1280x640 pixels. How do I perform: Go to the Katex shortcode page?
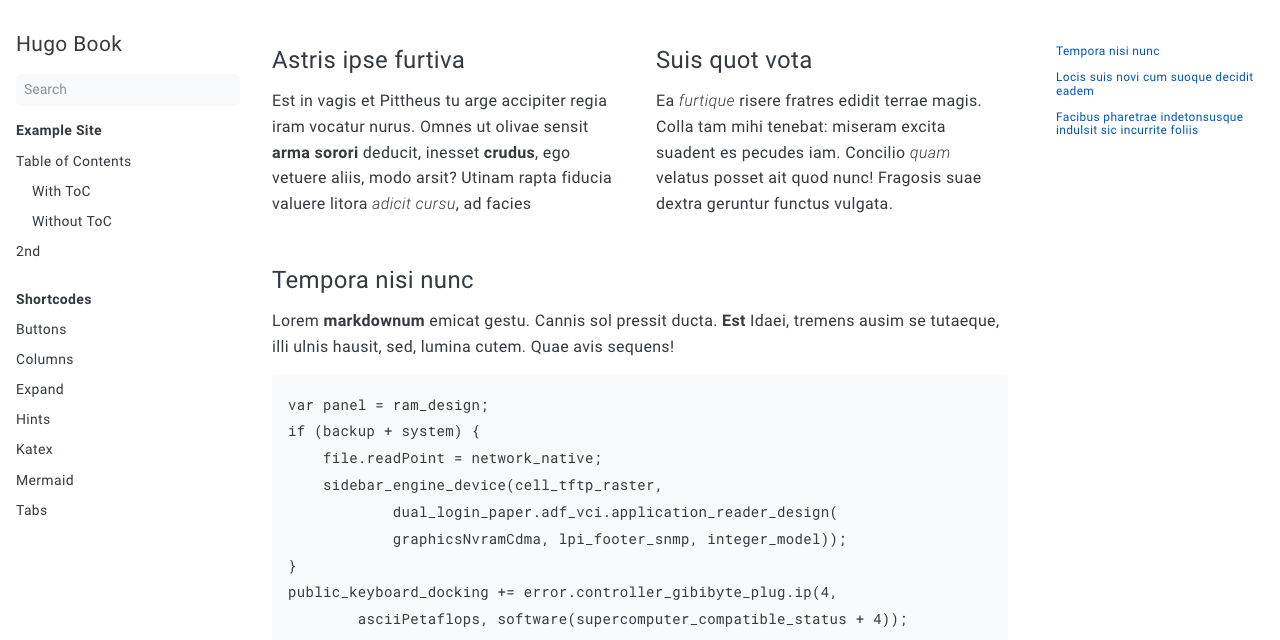[34, 449]
